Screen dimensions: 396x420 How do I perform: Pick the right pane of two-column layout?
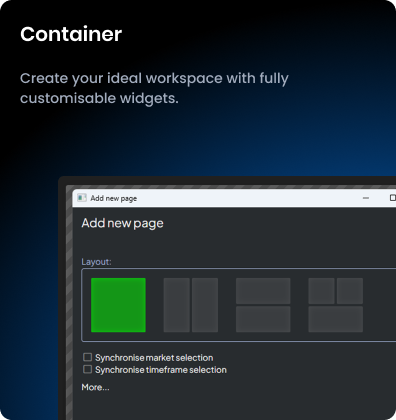pyautogui.click(x=205, y=305)
